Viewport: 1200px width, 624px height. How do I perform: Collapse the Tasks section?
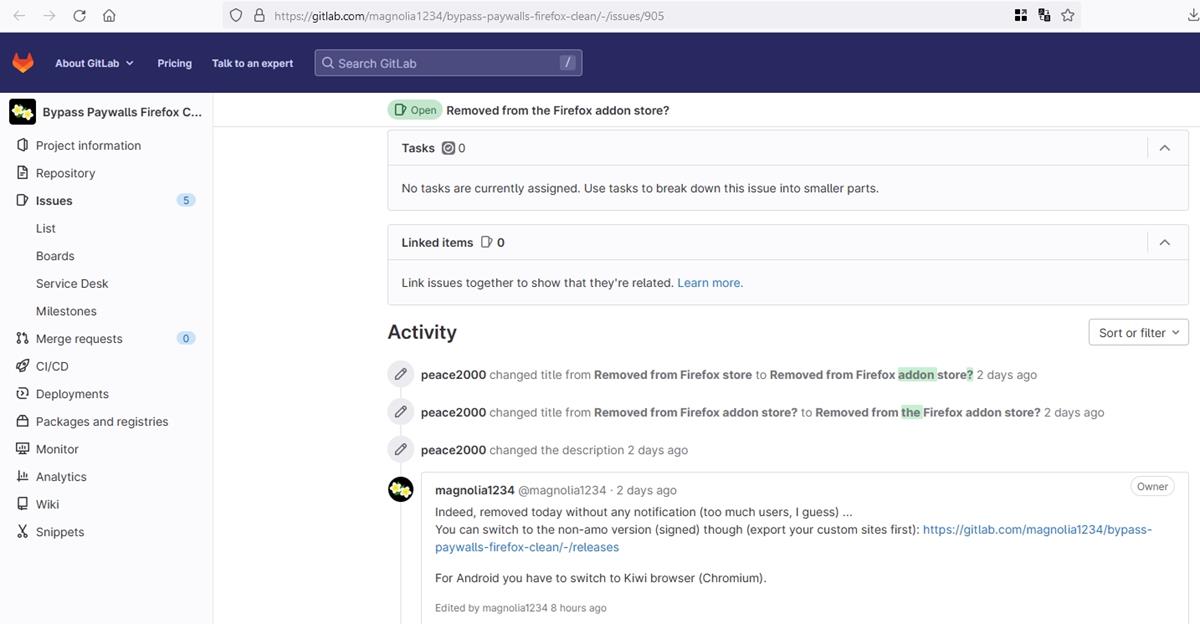tap(1164, 147)
